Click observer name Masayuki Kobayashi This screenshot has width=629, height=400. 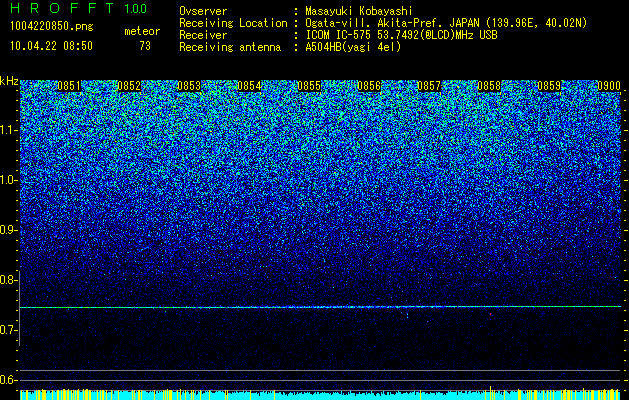pyautogui.click(x=359, y=11)
